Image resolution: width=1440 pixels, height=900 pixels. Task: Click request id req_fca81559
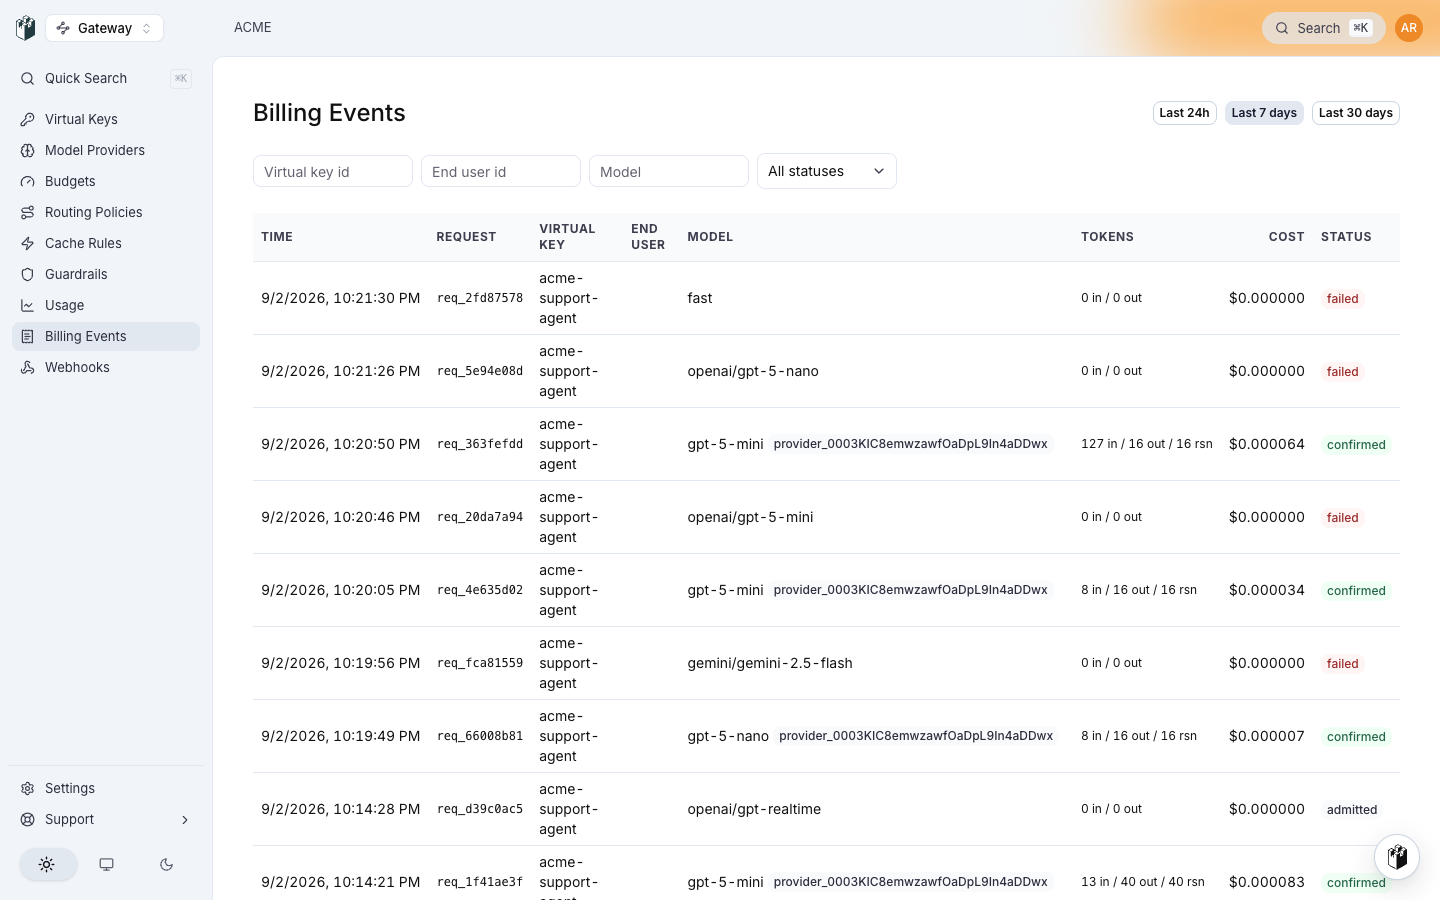click(x=480, y=663)
